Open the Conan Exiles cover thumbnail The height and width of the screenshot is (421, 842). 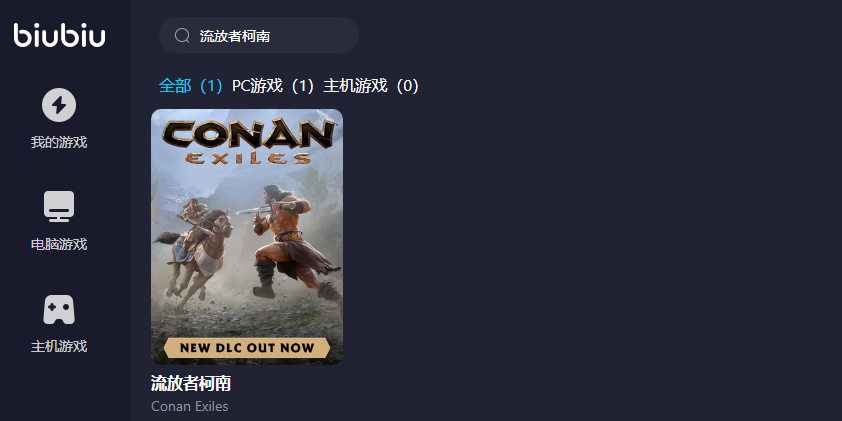pos(247,237)
